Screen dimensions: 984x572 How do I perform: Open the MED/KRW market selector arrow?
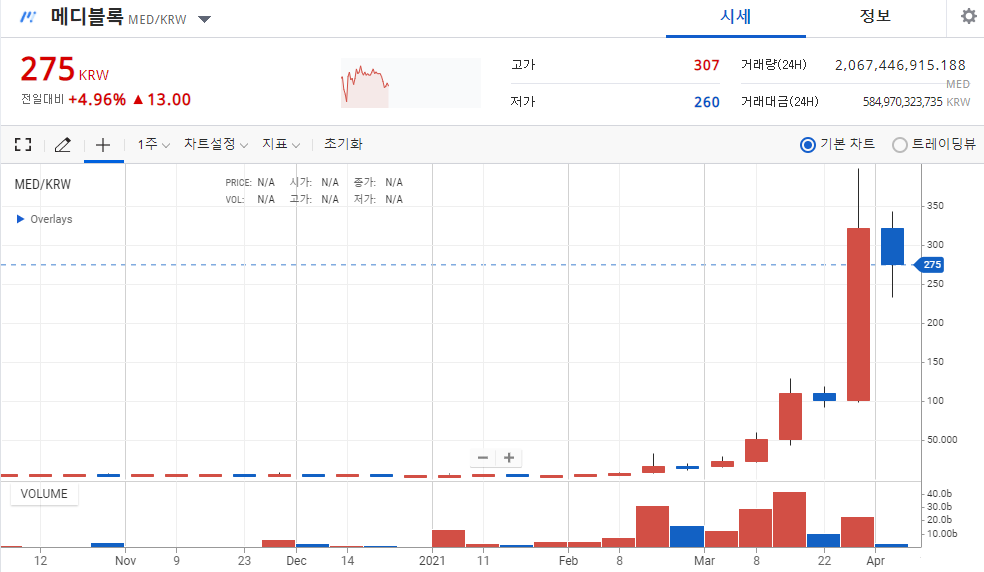point(204,19)
